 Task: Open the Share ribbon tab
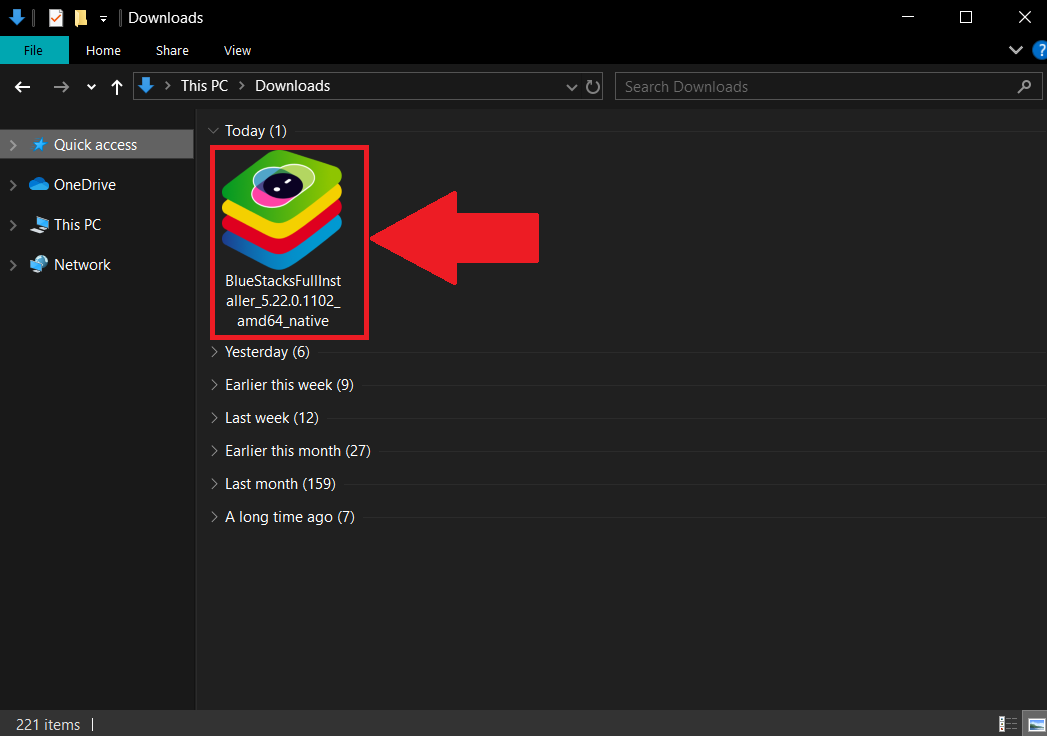click(x=171, y=50)
